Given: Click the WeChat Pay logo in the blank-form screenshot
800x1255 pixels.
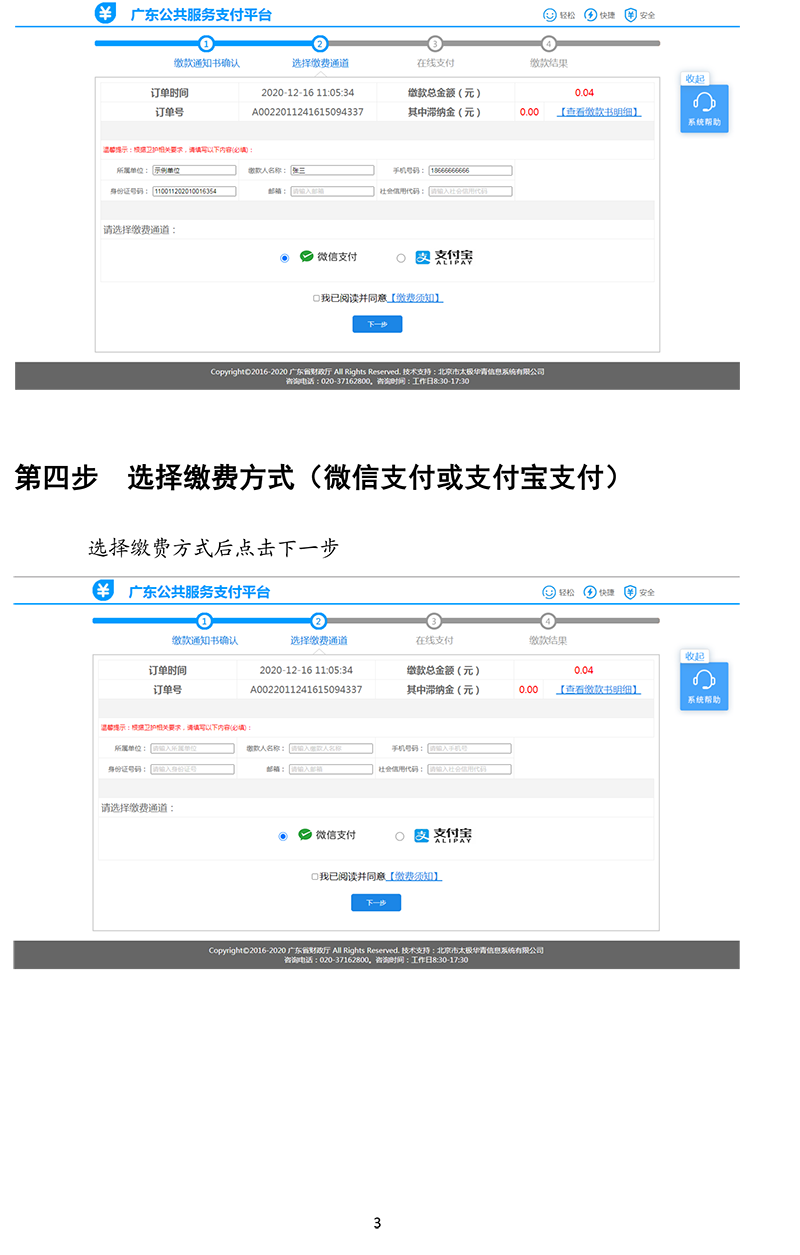Looking at the screenshot, I should (x=305, y=834).
